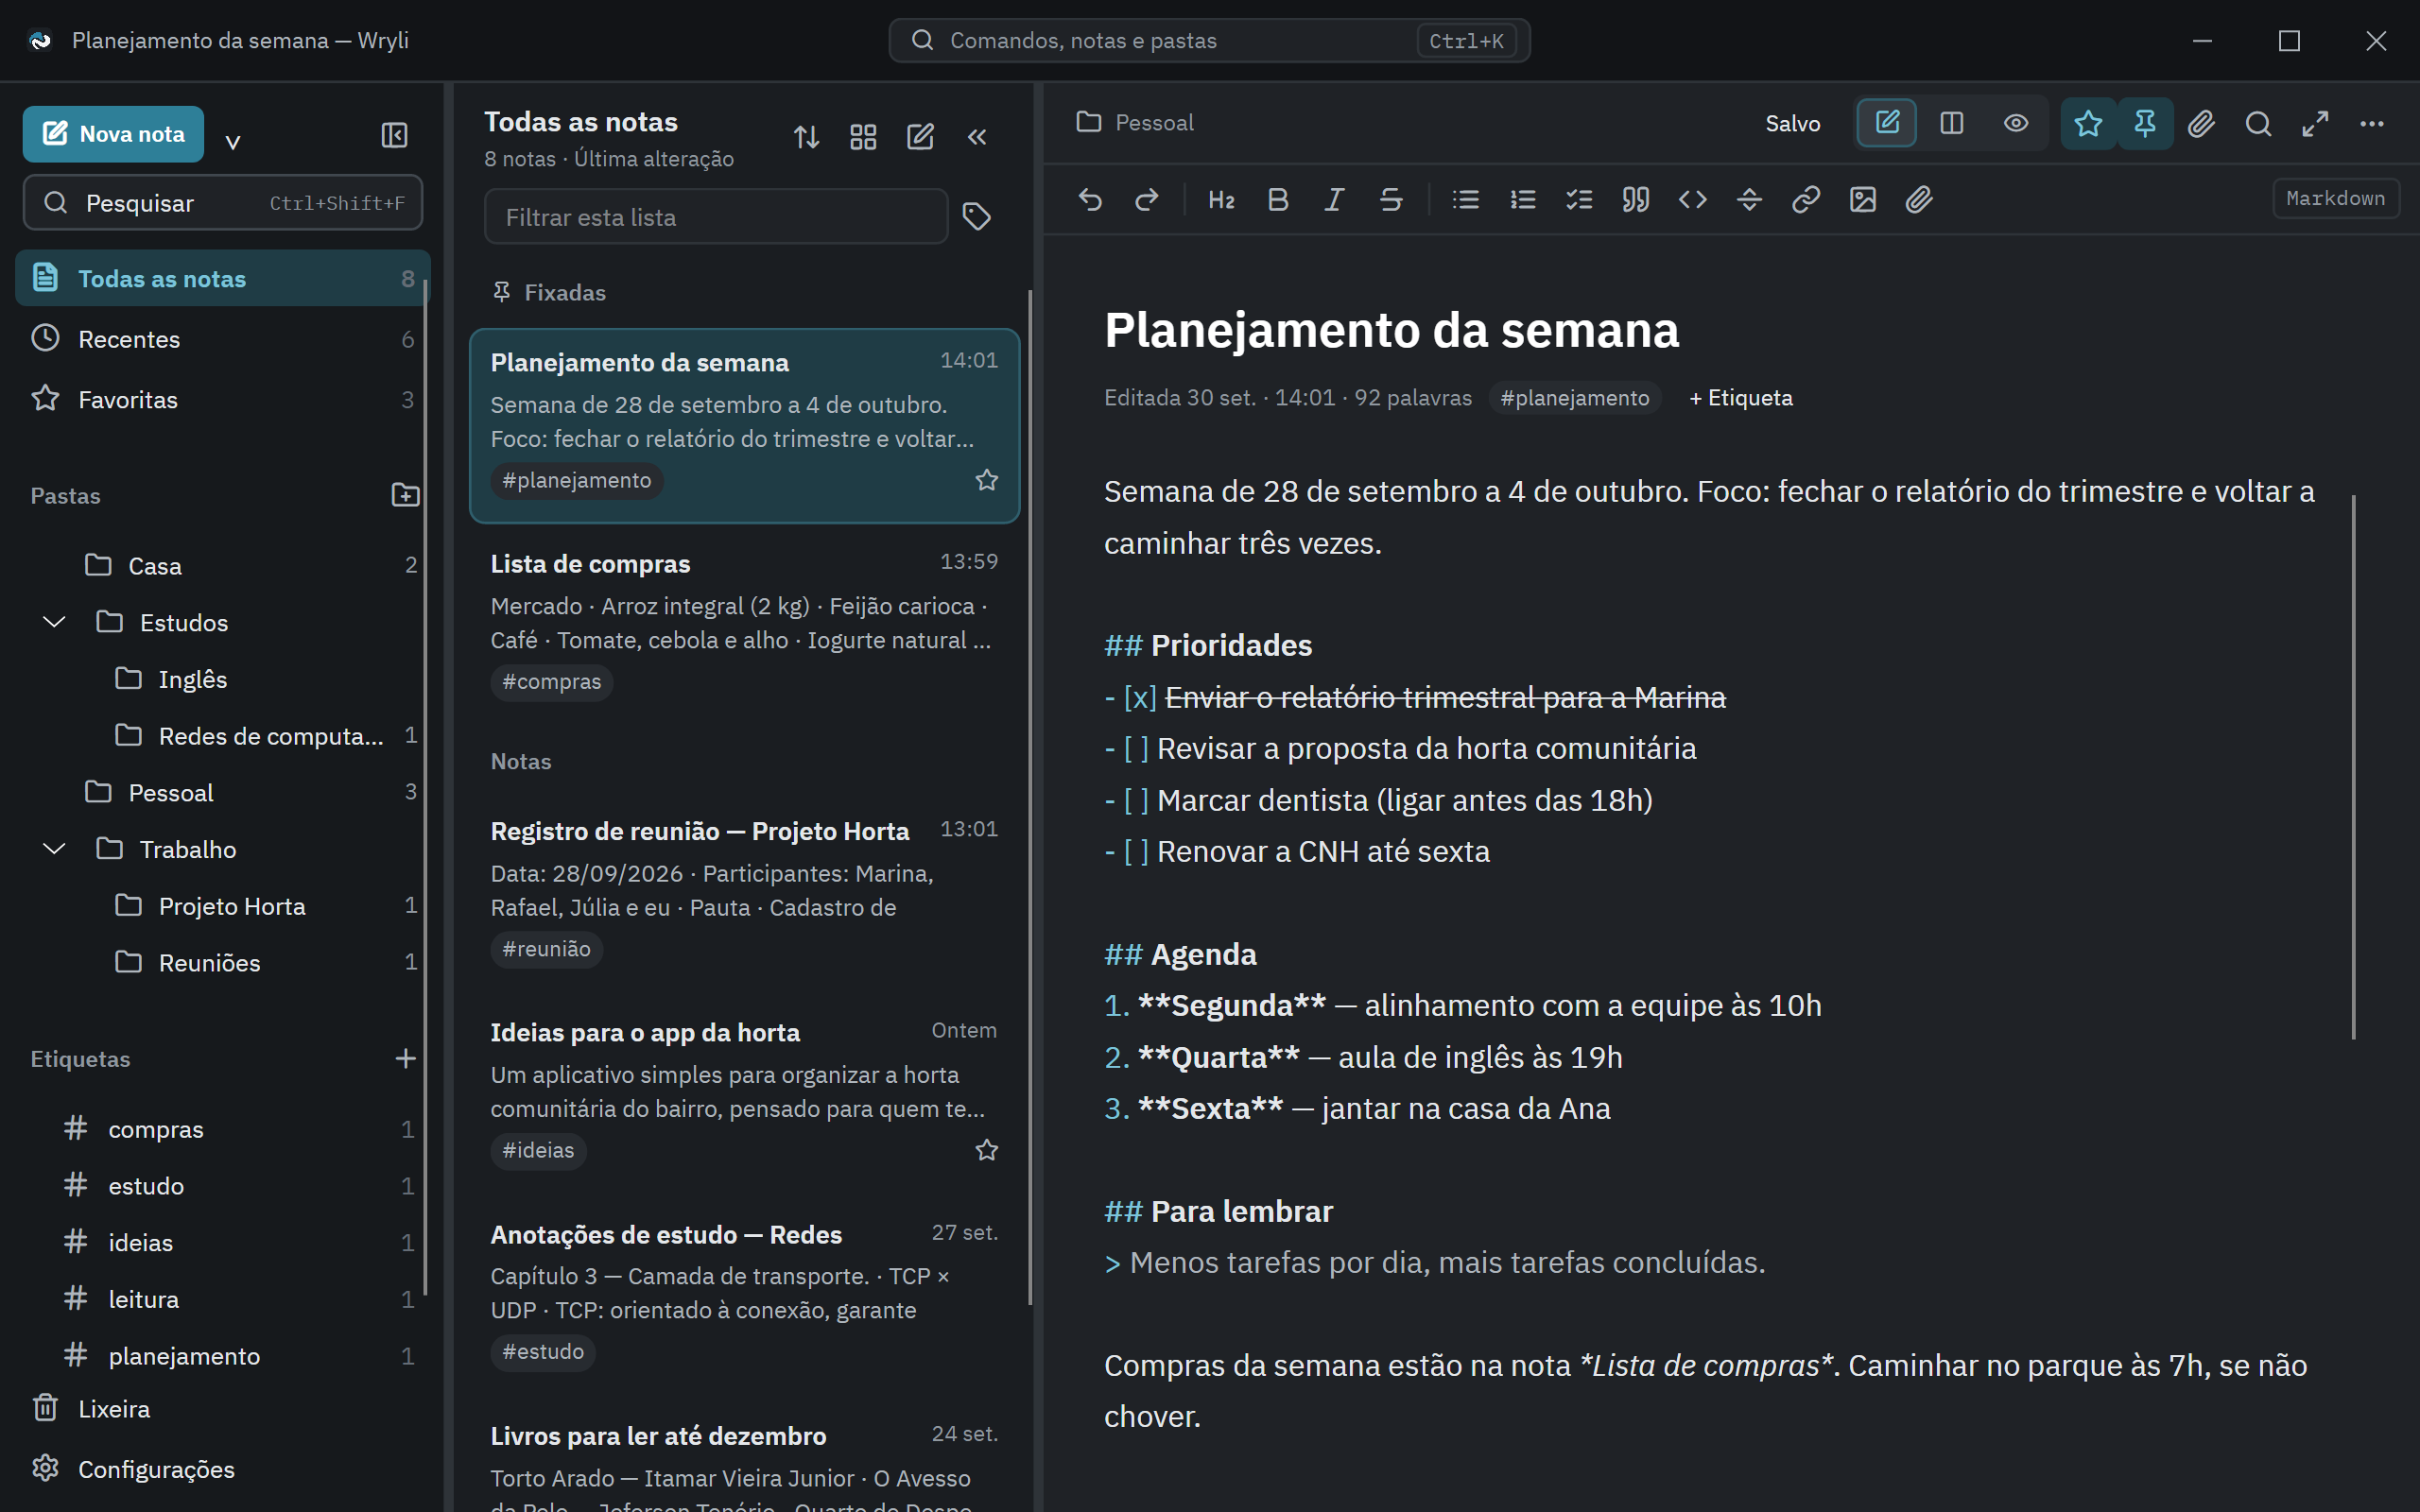
Task: Search within the note using the magnifier icon
Action: pos(2258,124)
